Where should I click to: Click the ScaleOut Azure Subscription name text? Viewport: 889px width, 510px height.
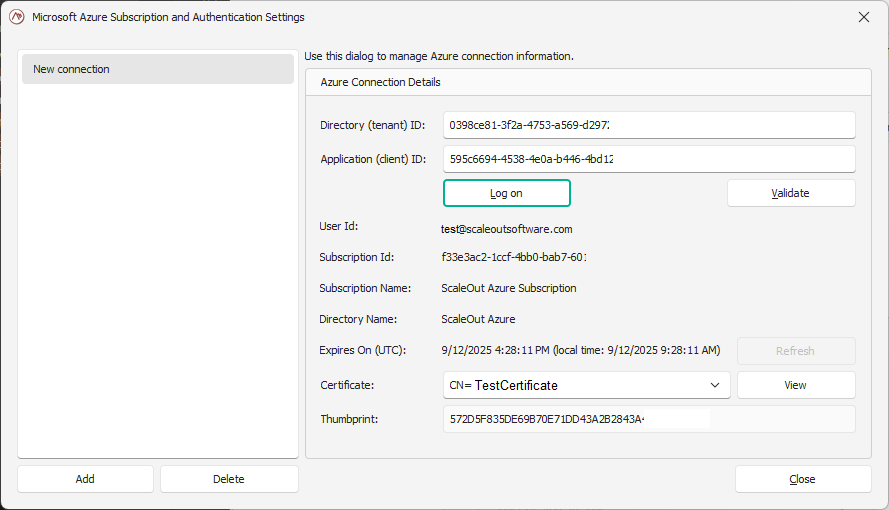pos(509,288)
